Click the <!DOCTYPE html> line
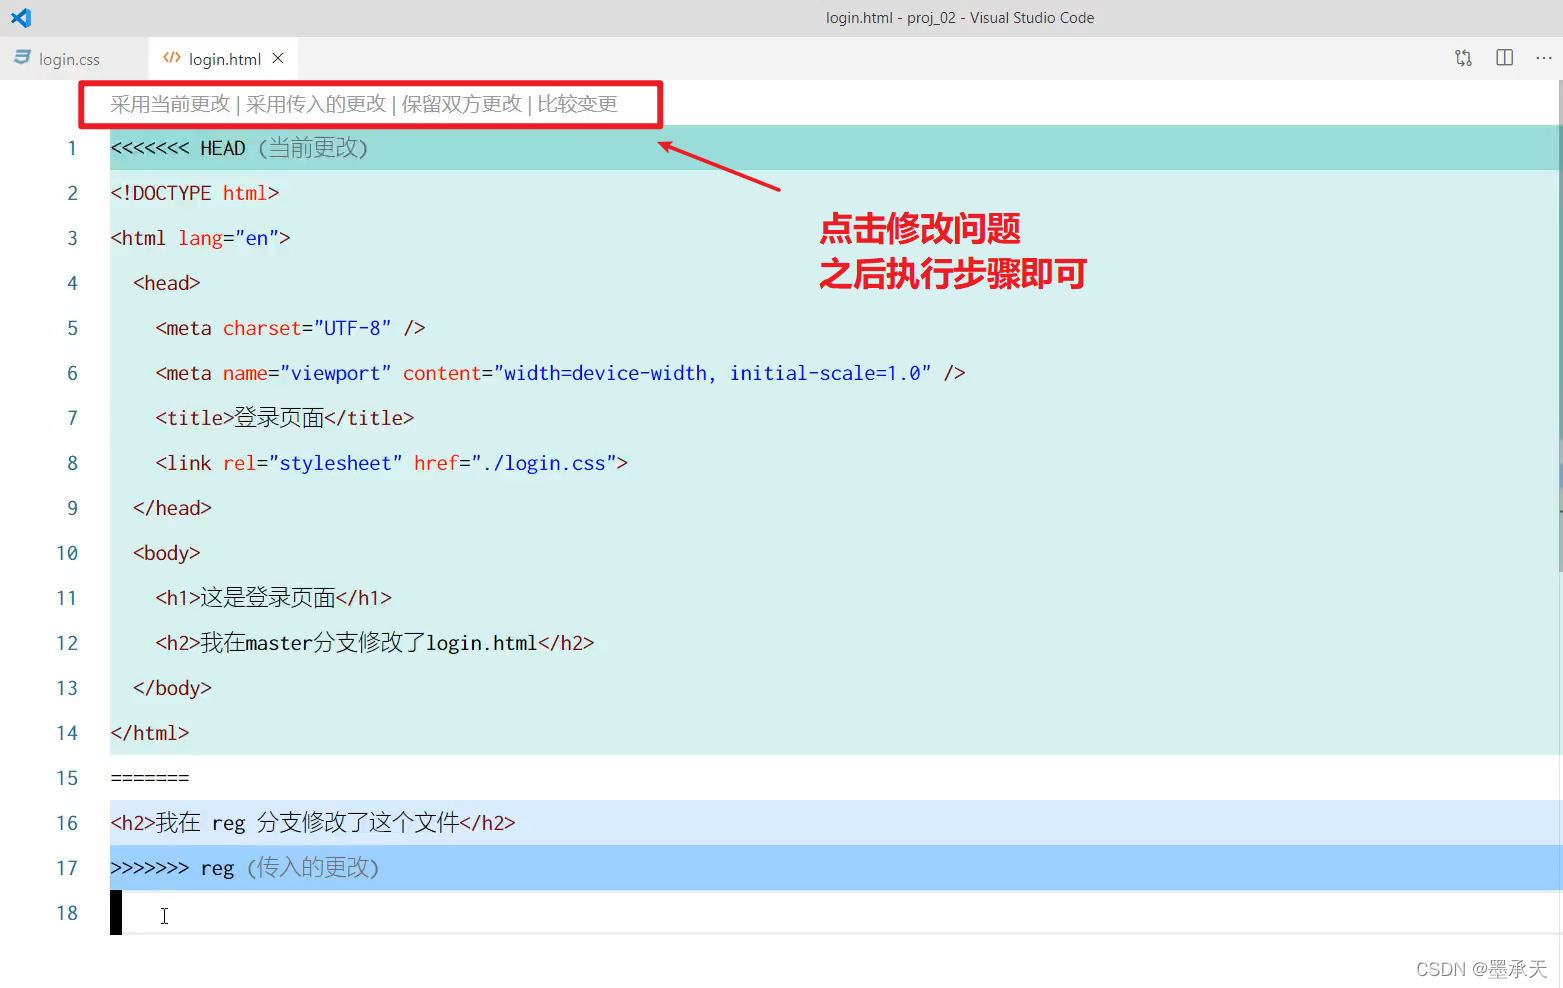Viewport: 1563px width, 988px height. click(835, 193)
